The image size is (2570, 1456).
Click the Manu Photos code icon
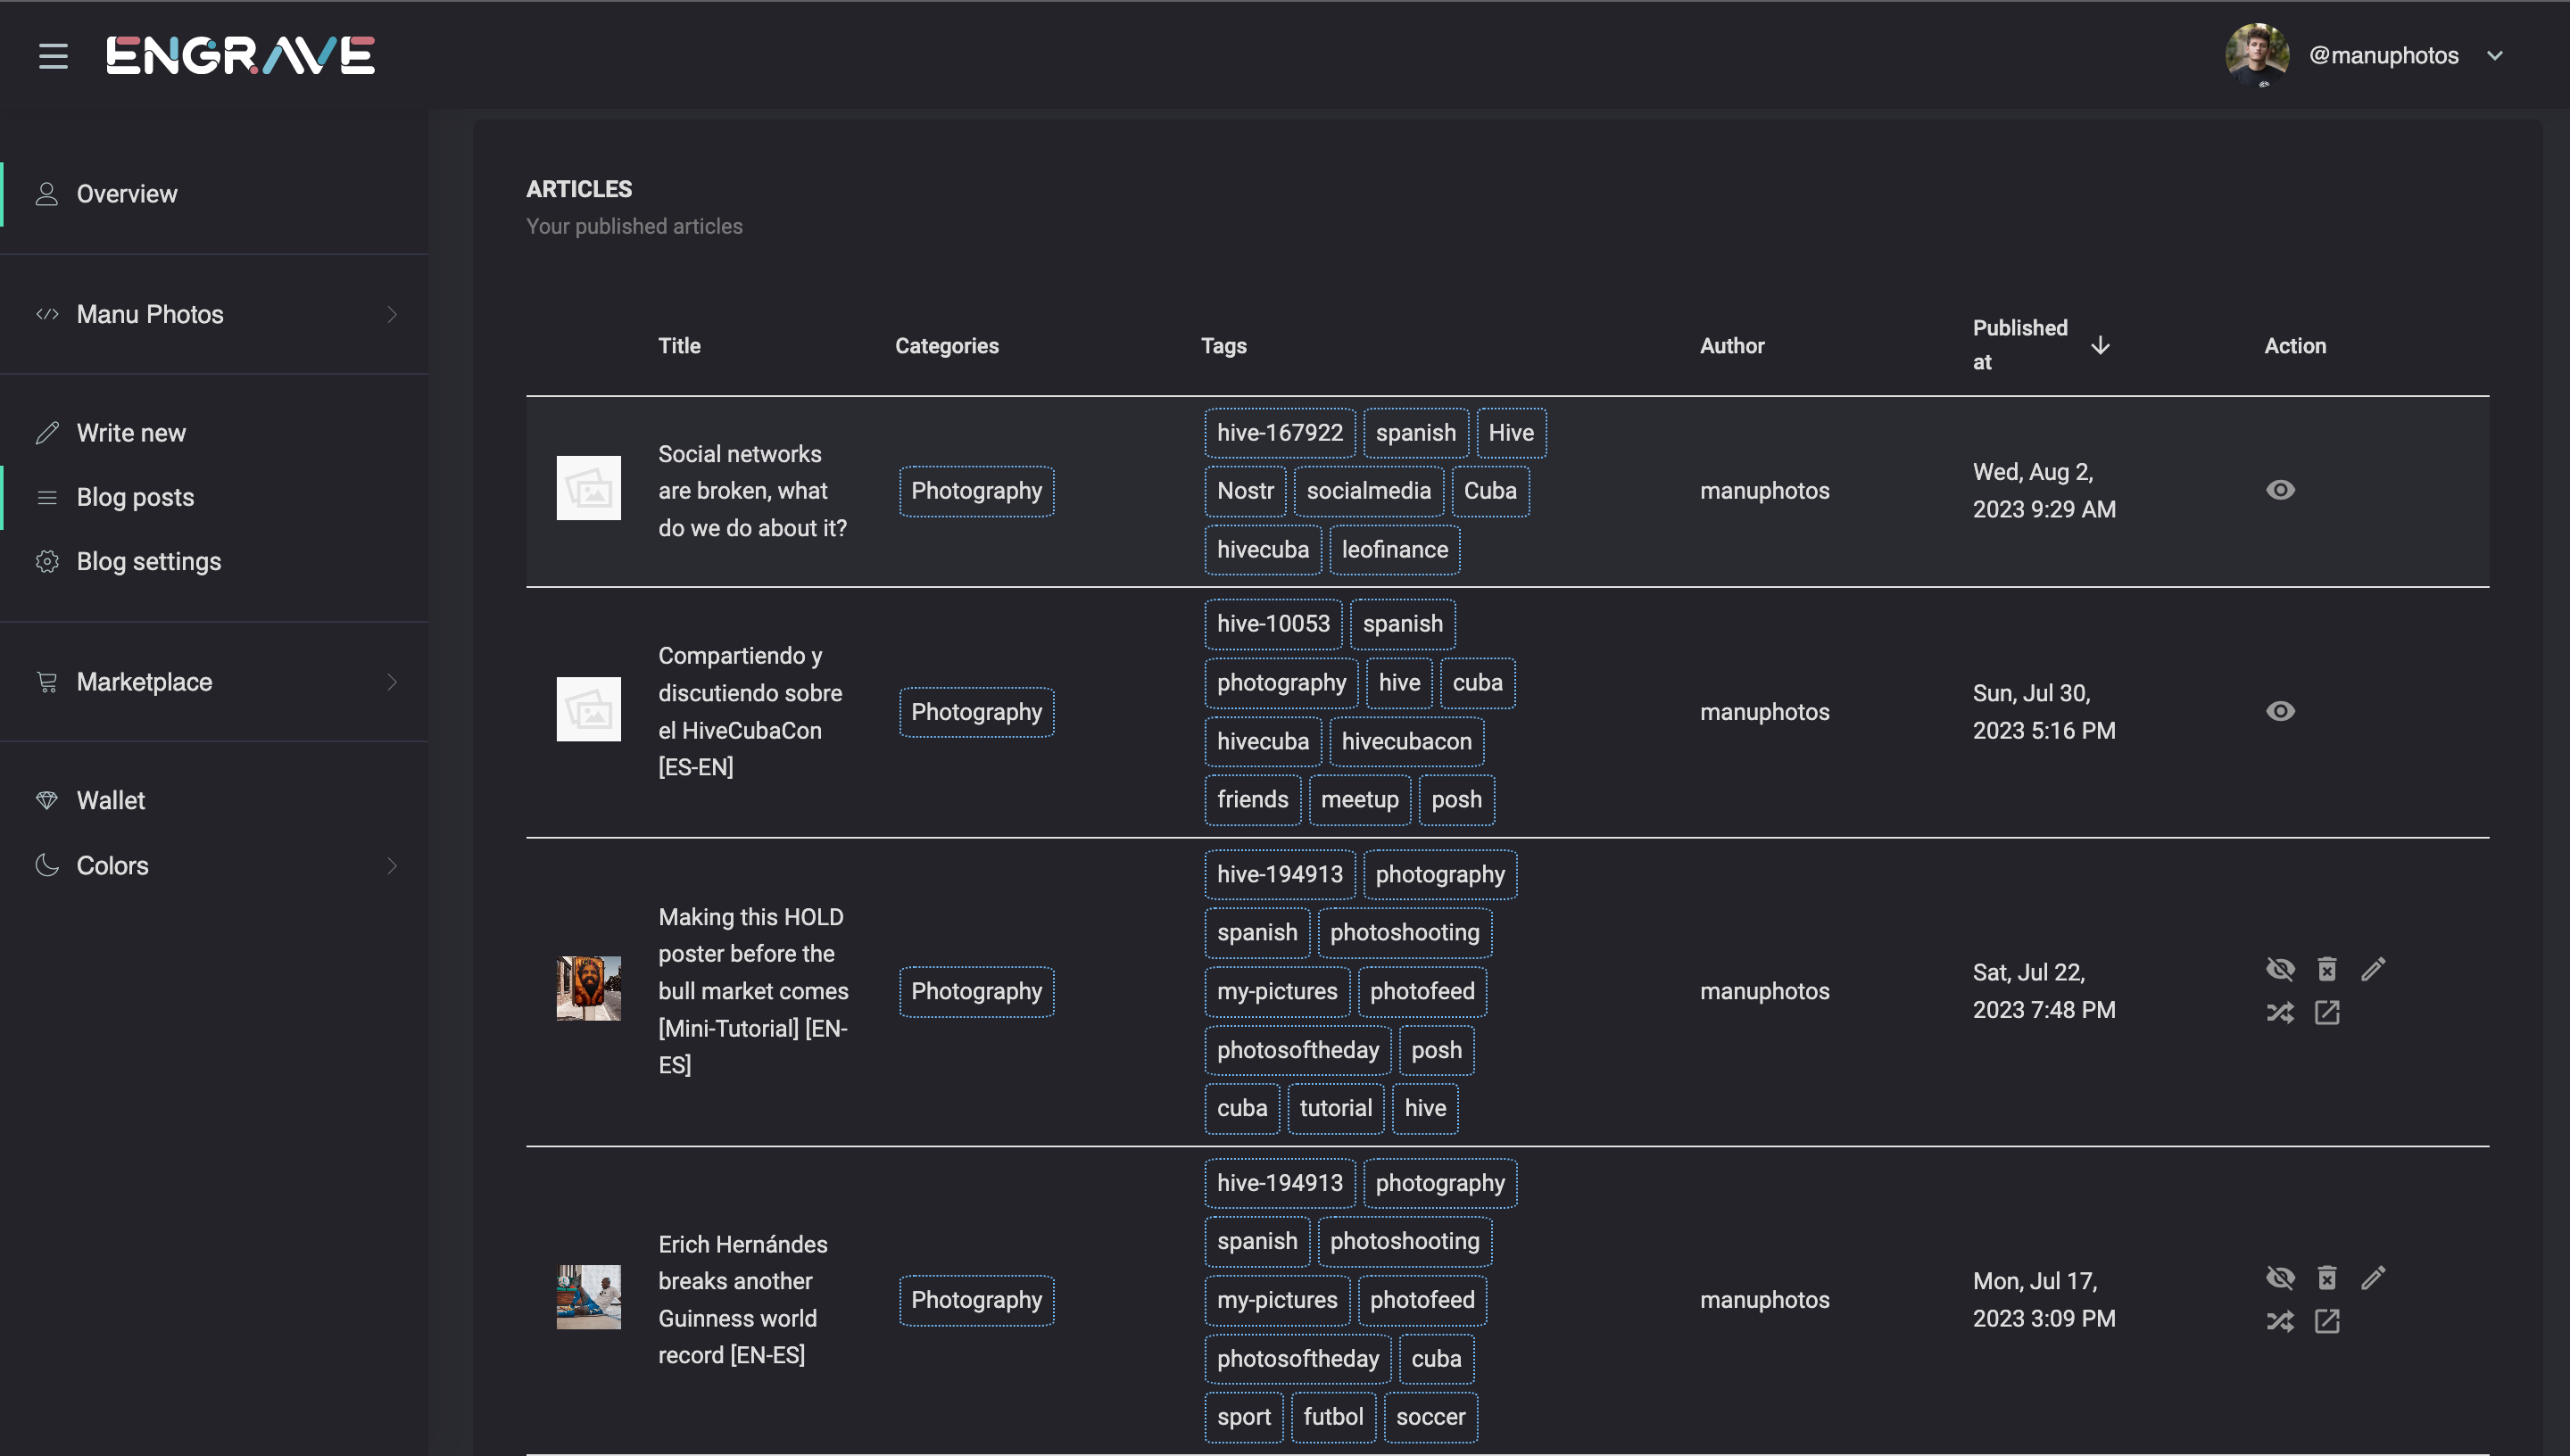click(46, 314)
